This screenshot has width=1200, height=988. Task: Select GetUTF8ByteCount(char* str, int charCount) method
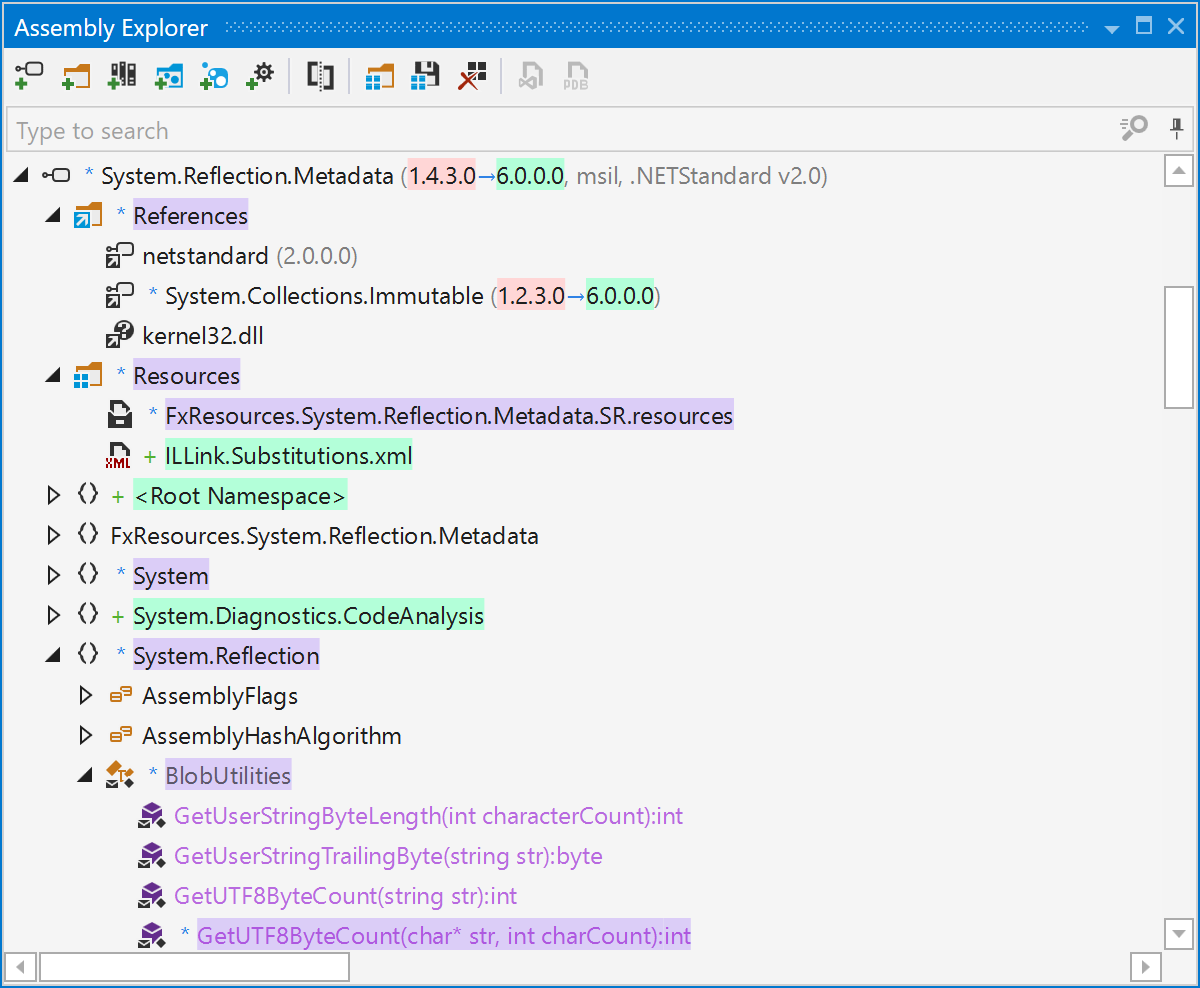444,936
